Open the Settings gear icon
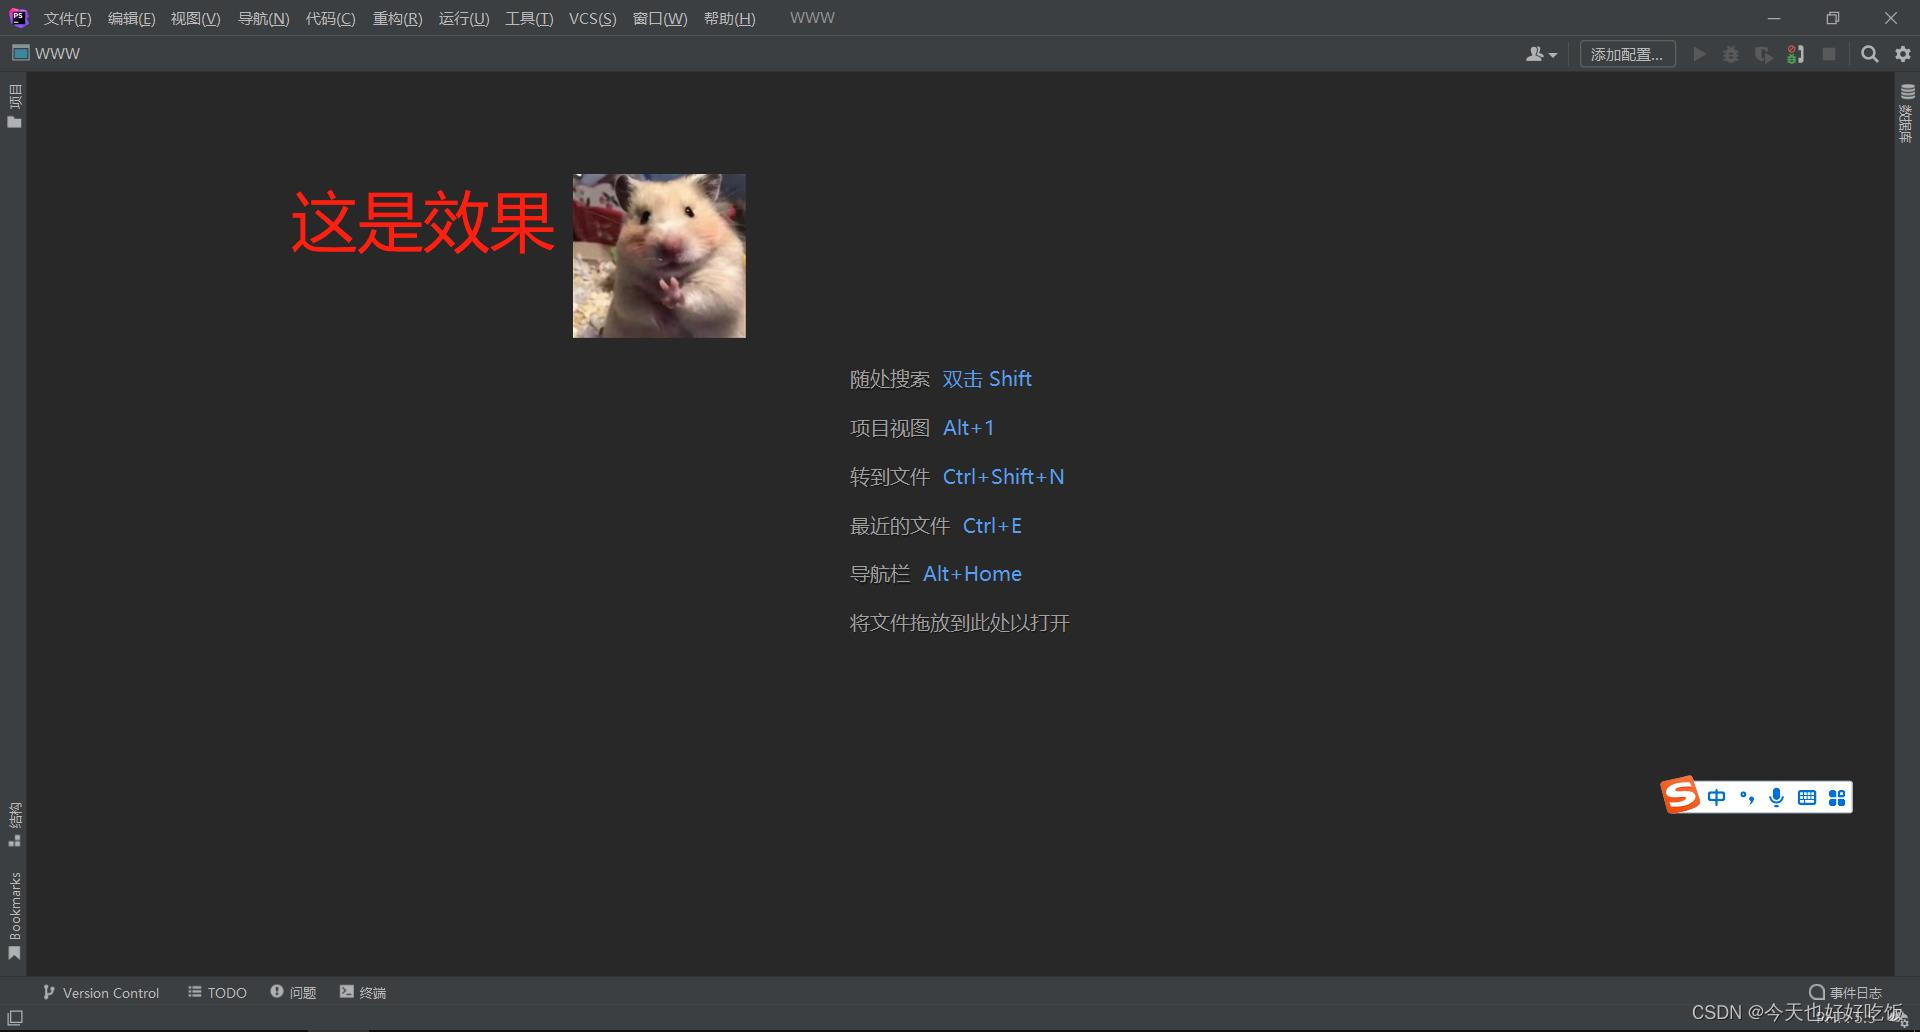 pyautogui.click(x=1901, y=54)
